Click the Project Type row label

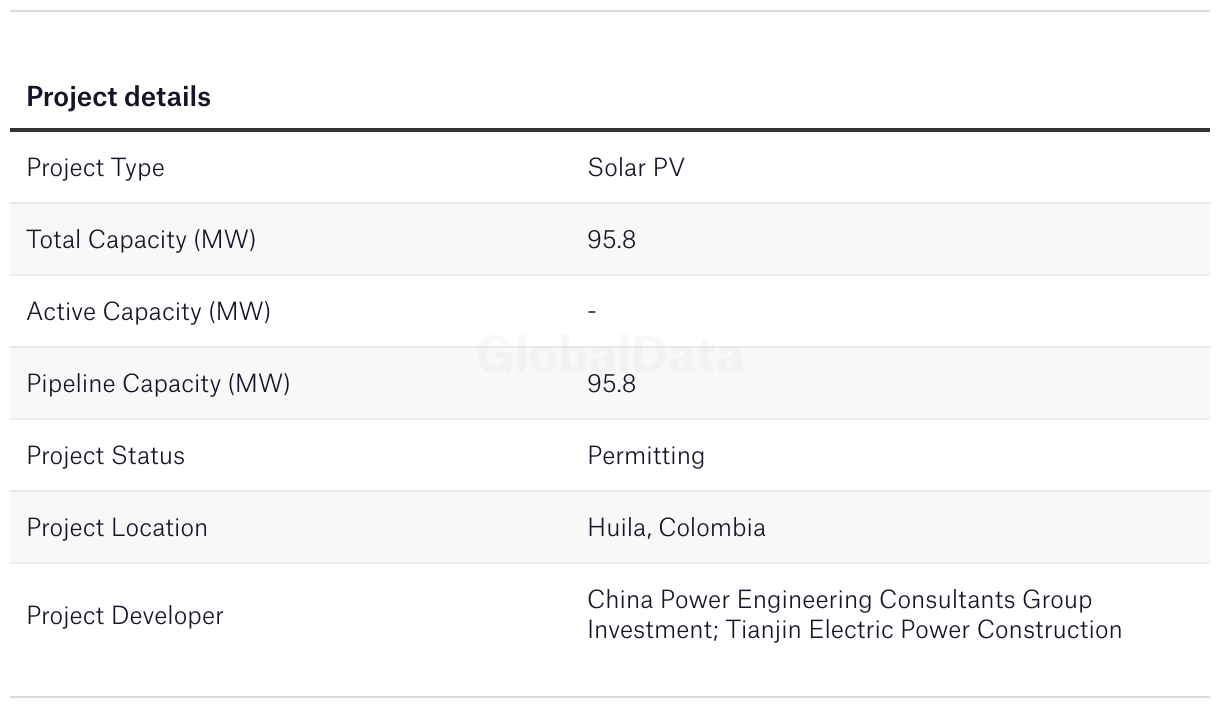tap(95, 168)
